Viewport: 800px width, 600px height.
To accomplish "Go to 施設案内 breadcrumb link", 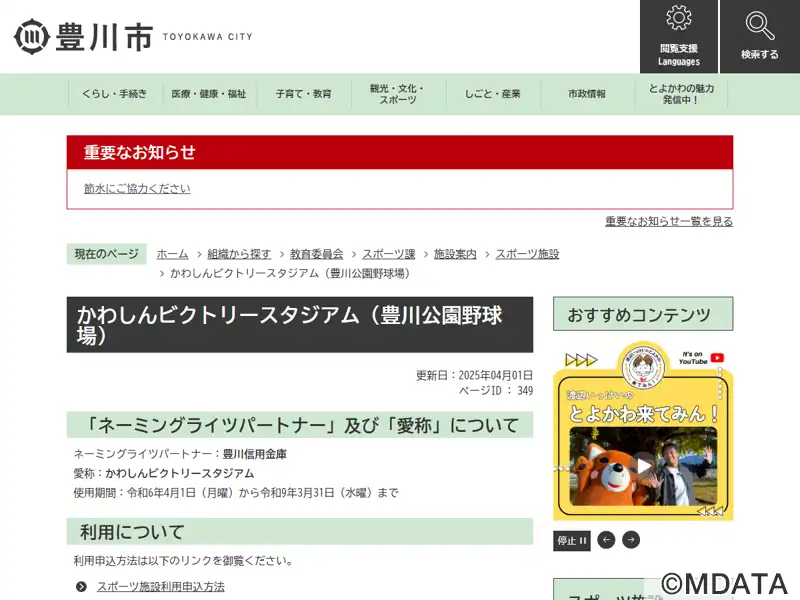I will 455,254.
